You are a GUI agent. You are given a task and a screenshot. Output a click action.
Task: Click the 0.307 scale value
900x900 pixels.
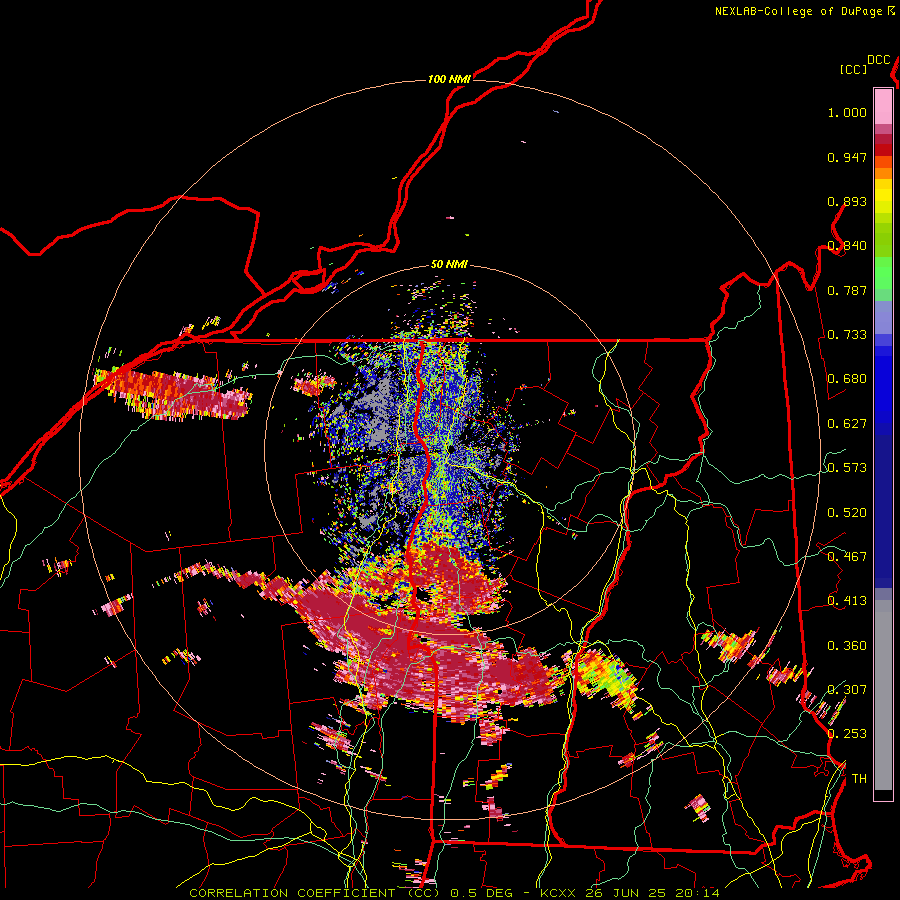coord(847,690)
